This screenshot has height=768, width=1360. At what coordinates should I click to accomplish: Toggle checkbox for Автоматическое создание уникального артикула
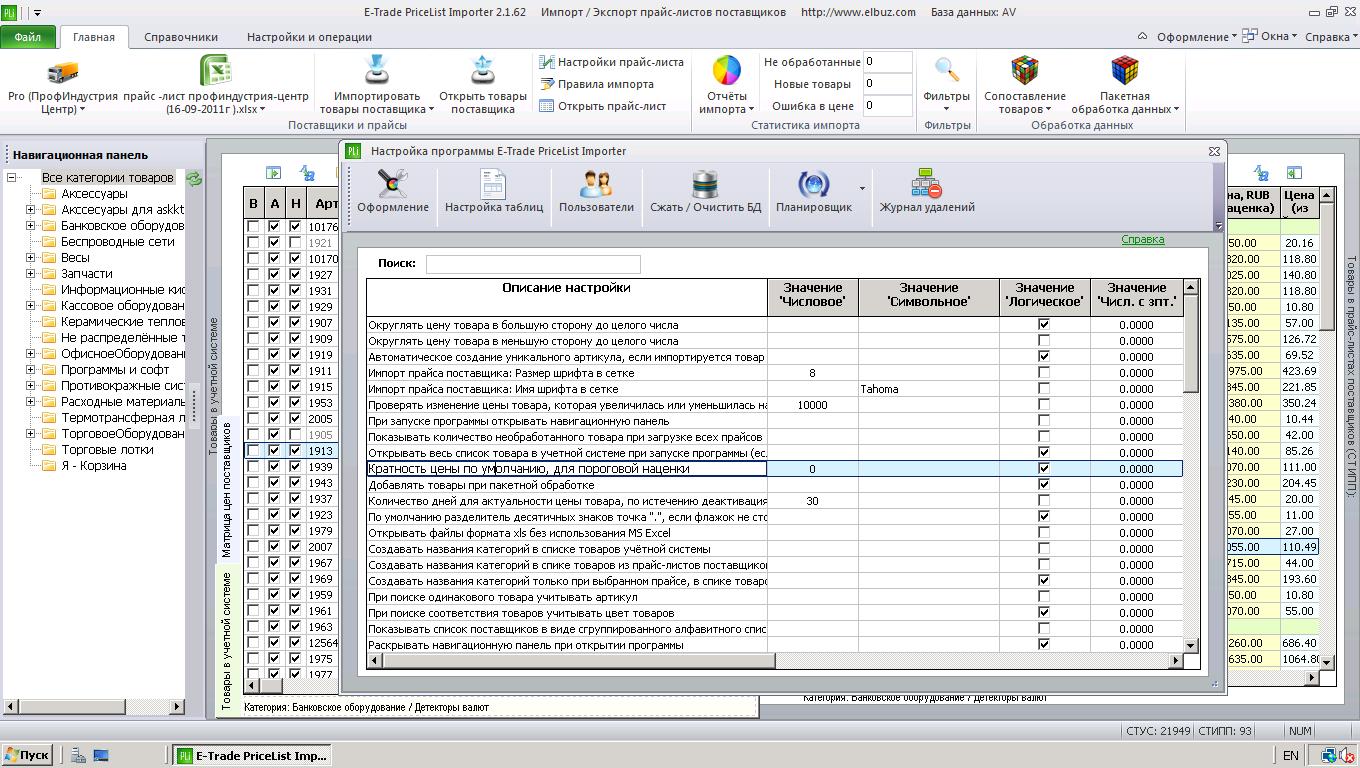coord(1044,357)
